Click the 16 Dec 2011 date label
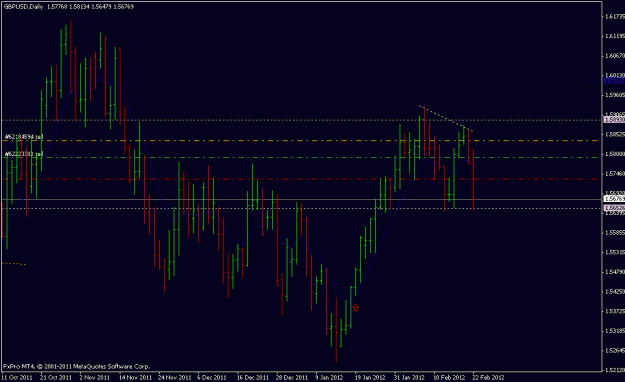Viewport: 625px width, 382px height. pos(253,377)
